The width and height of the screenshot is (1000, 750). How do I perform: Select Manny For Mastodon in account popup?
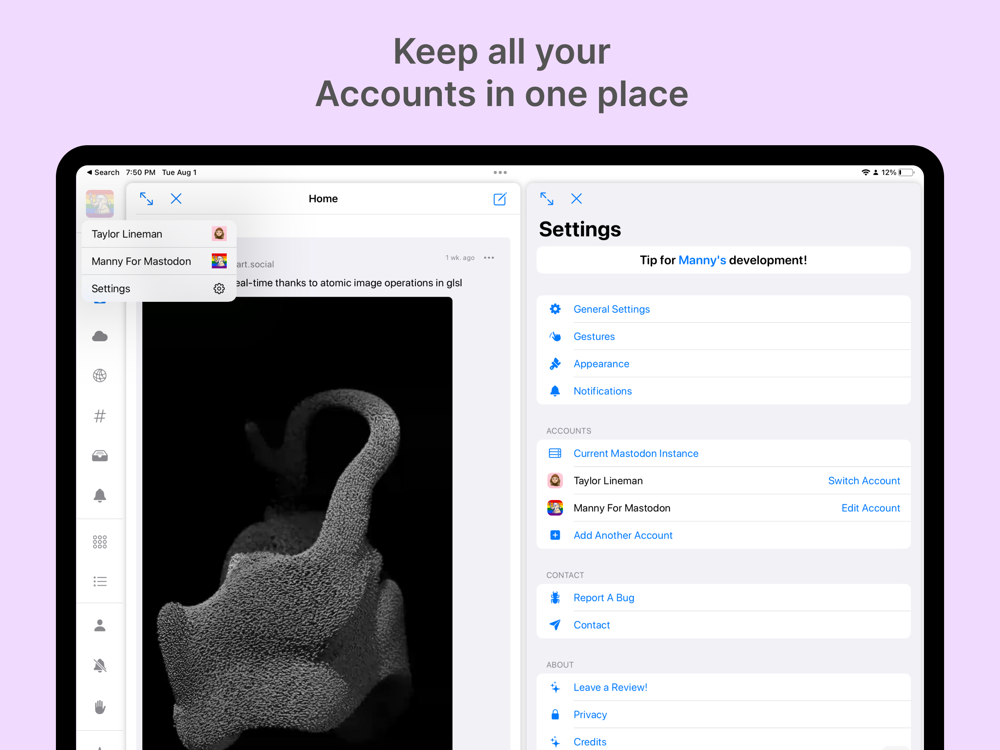pyautogui.click(x=159, y=261)
